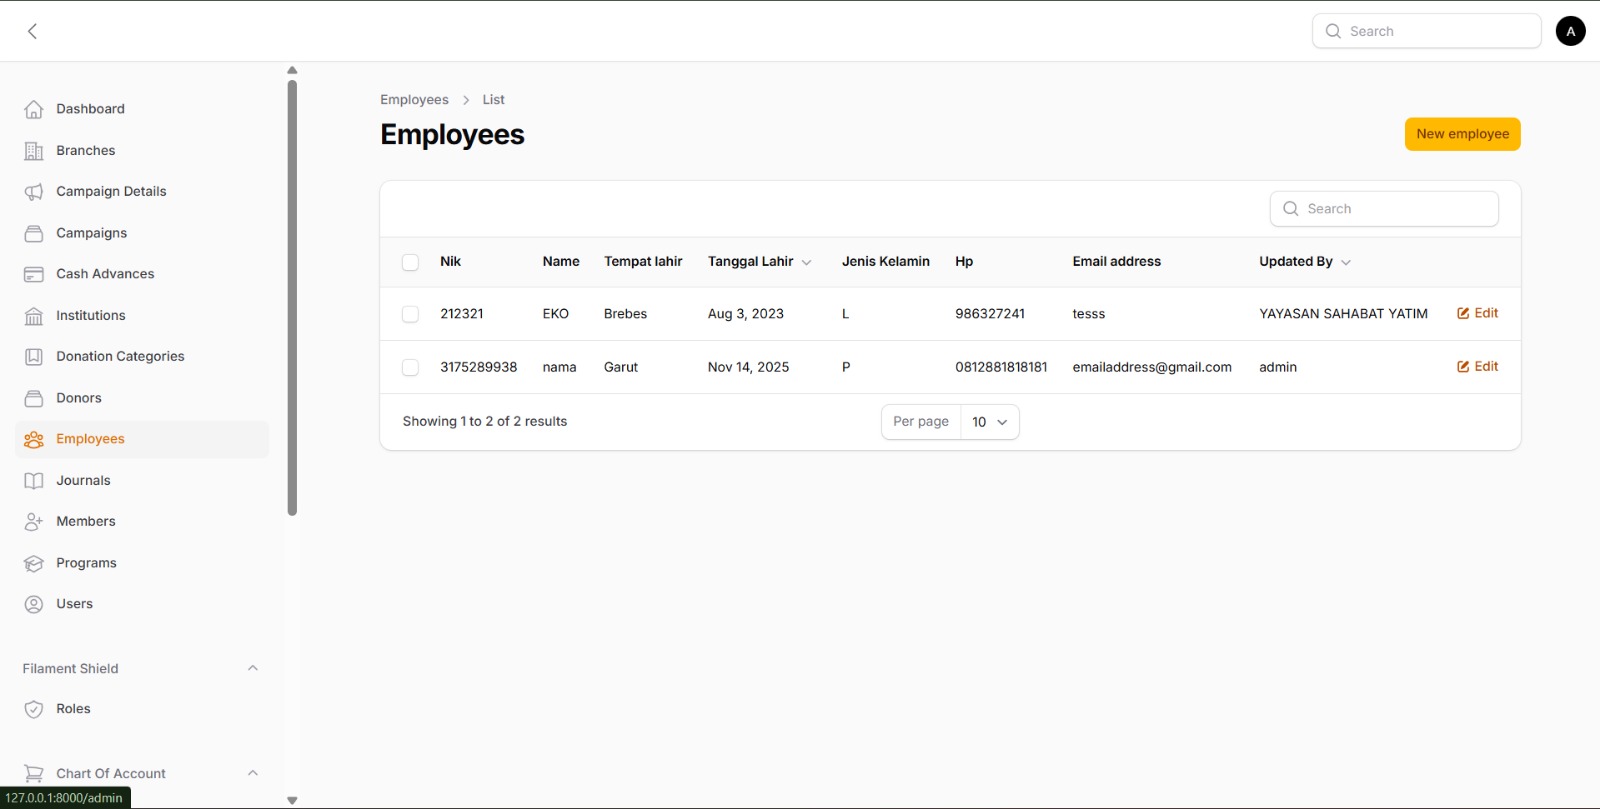Click the Campaign Details megaphone icon
This screenshot has width=1600, height=809.
(34, 192)
